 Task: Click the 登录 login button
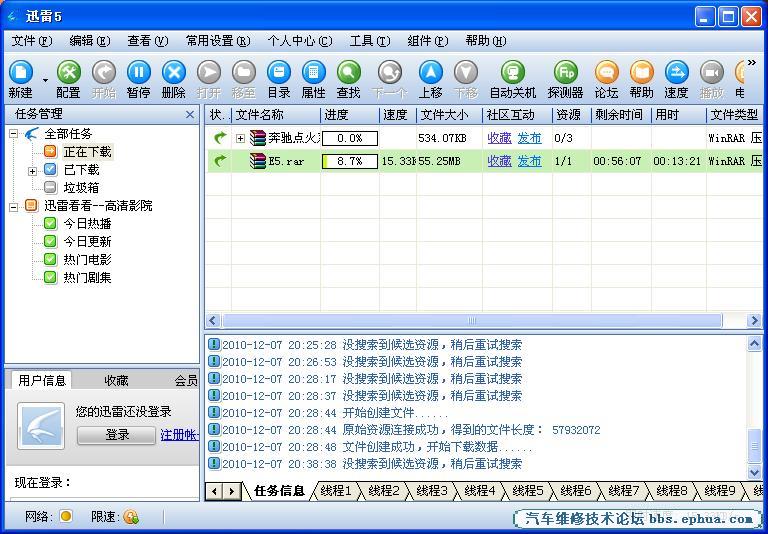[117, 435]
